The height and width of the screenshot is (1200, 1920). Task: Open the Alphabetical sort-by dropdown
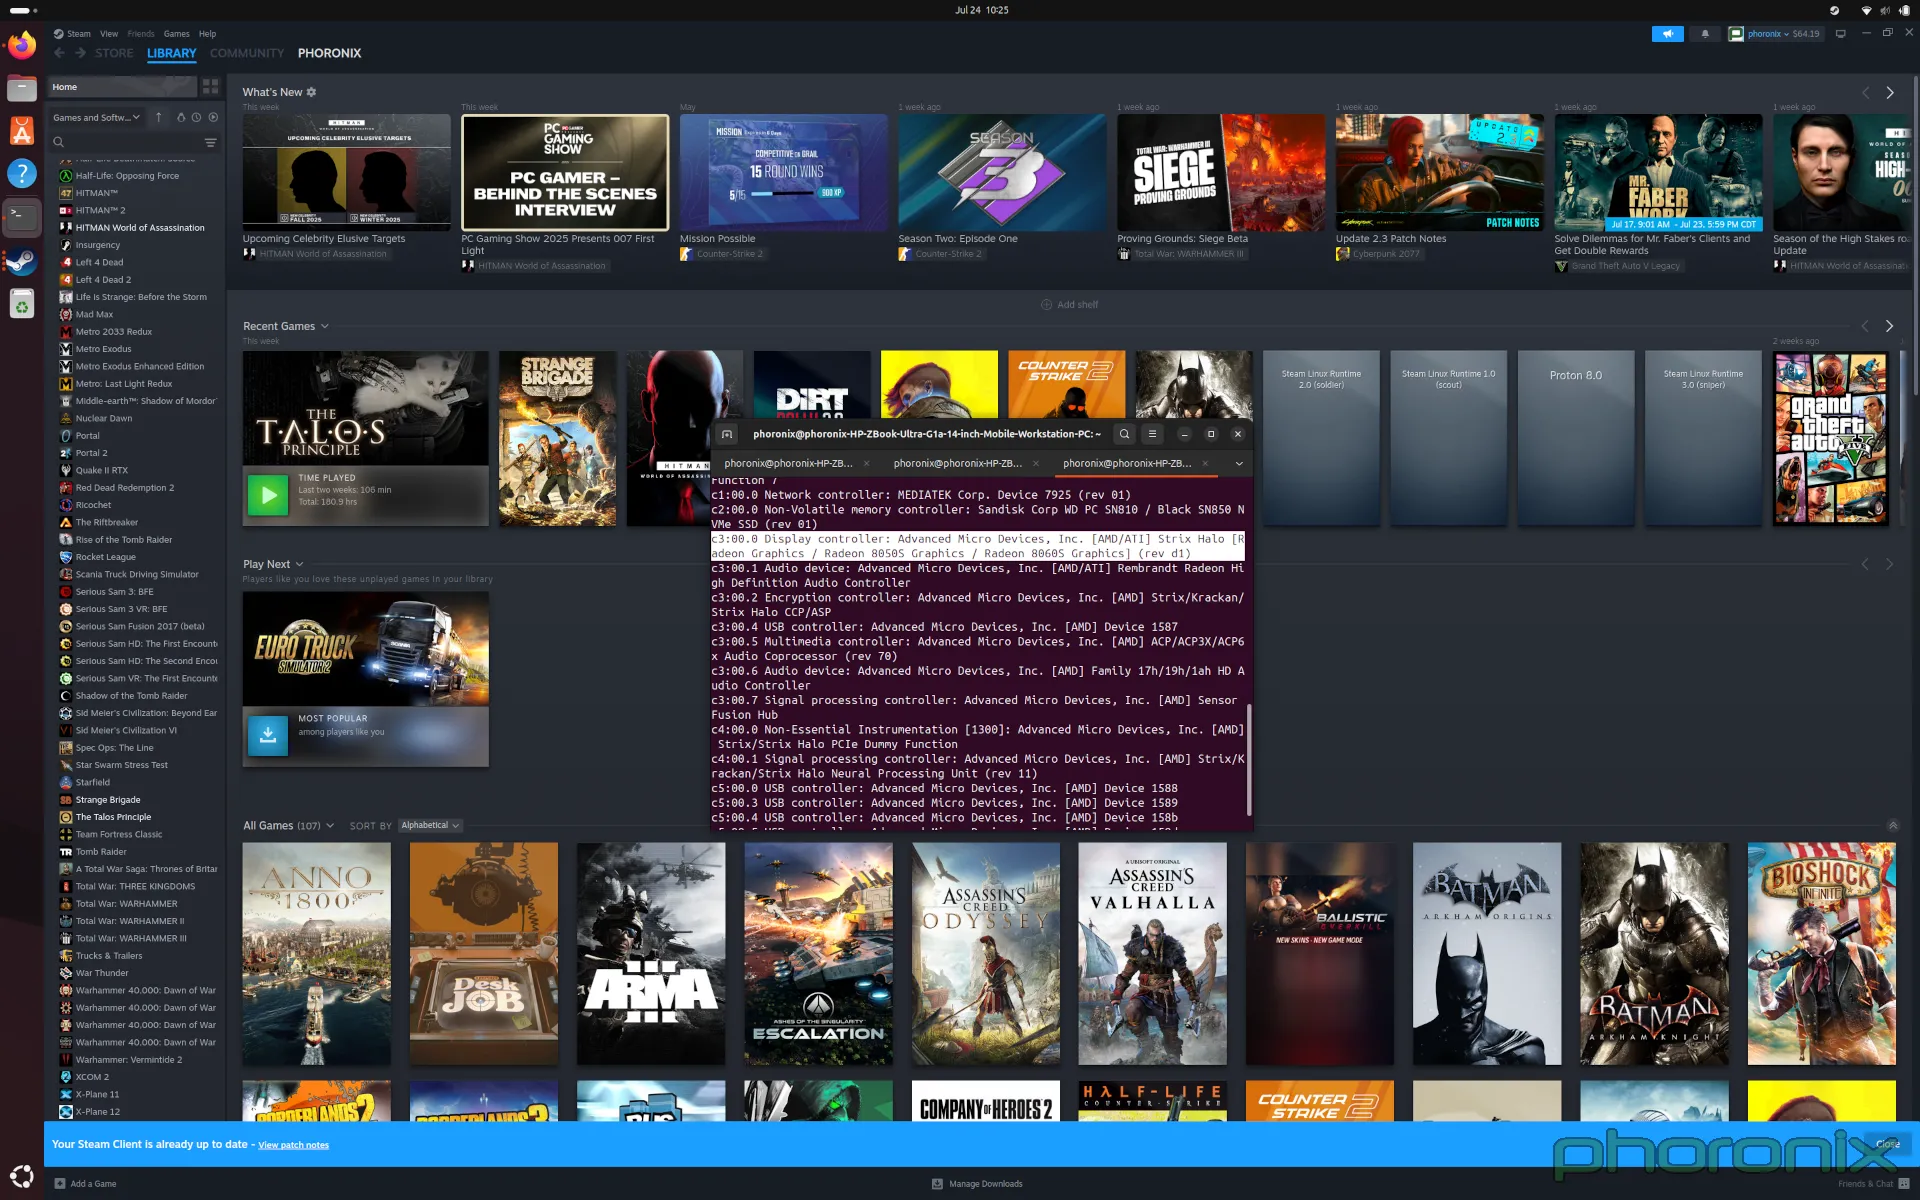coord(430,826)
